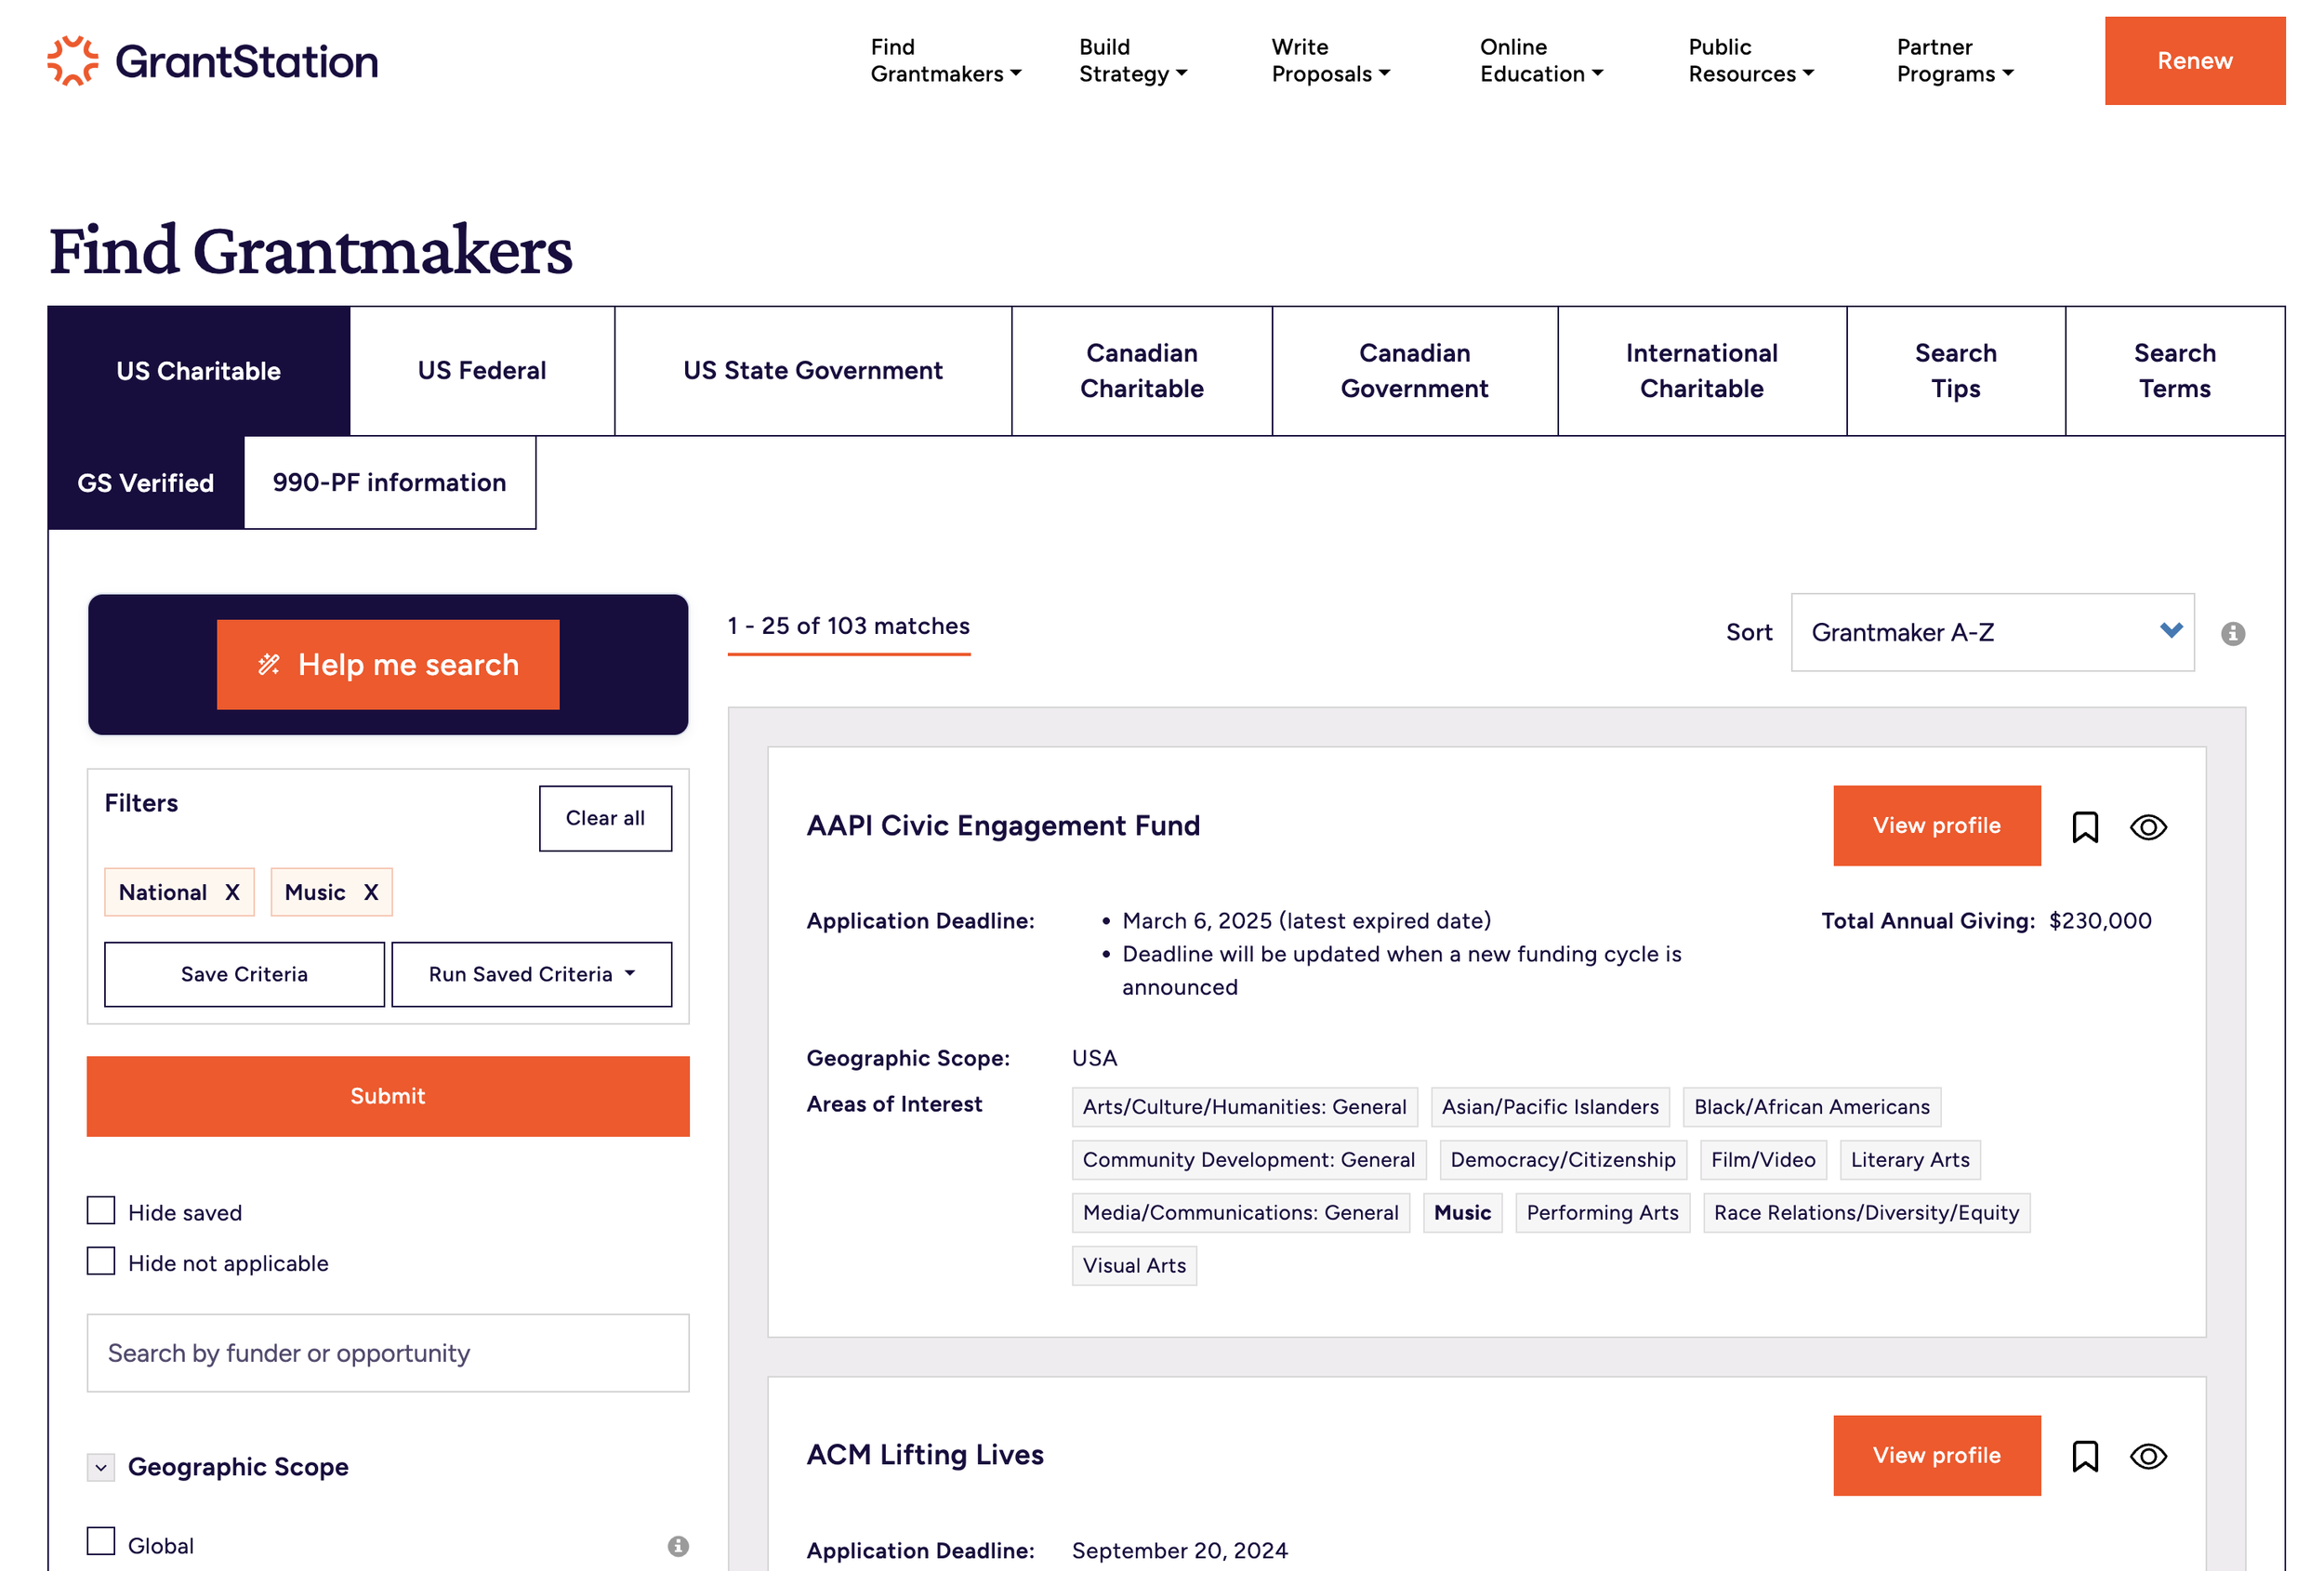Expand the Run Saved Criteria dropdown
2324x1571 pixels.
tap(531, 974)
